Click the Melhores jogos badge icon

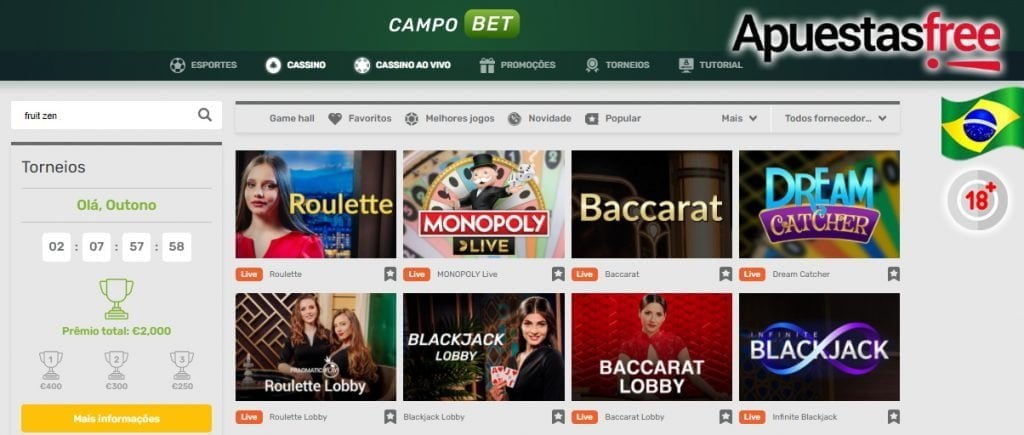coord(411,119)
